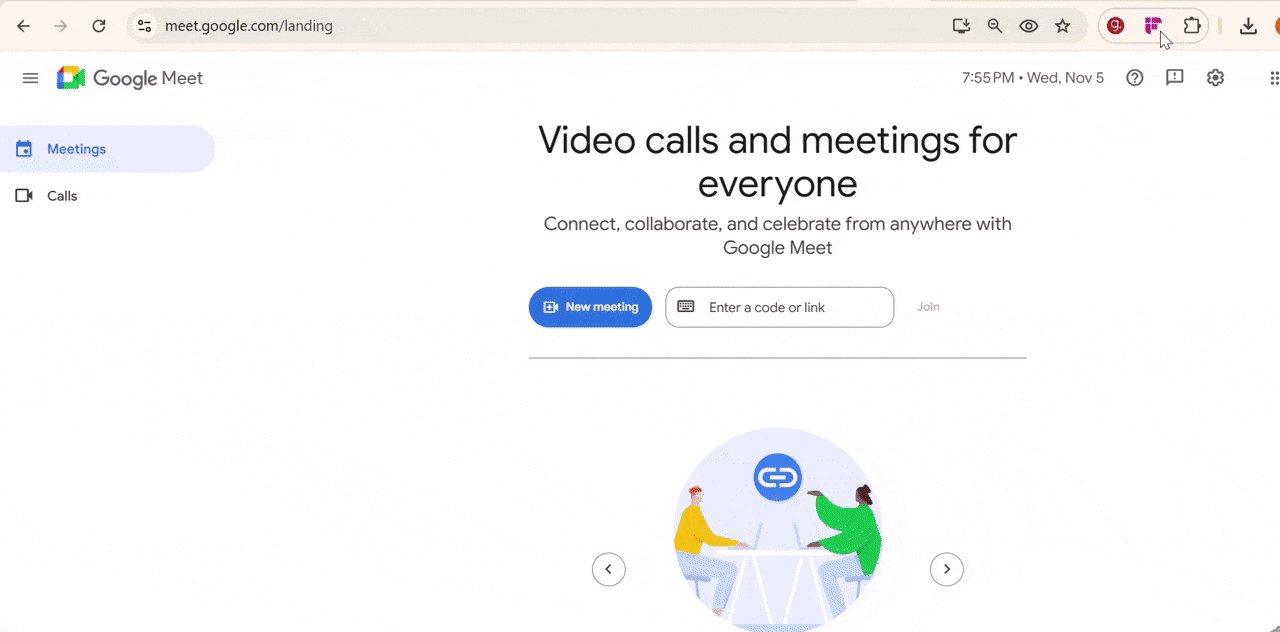The height and width of the screenshot is (632, 1280).
Task: Click the Google Meet logo
Action: [130, 78]
